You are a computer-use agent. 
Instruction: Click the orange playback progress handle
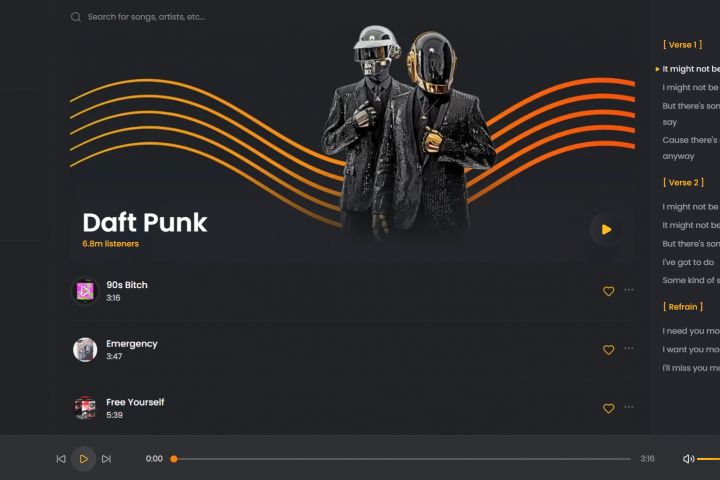[174, 459]
